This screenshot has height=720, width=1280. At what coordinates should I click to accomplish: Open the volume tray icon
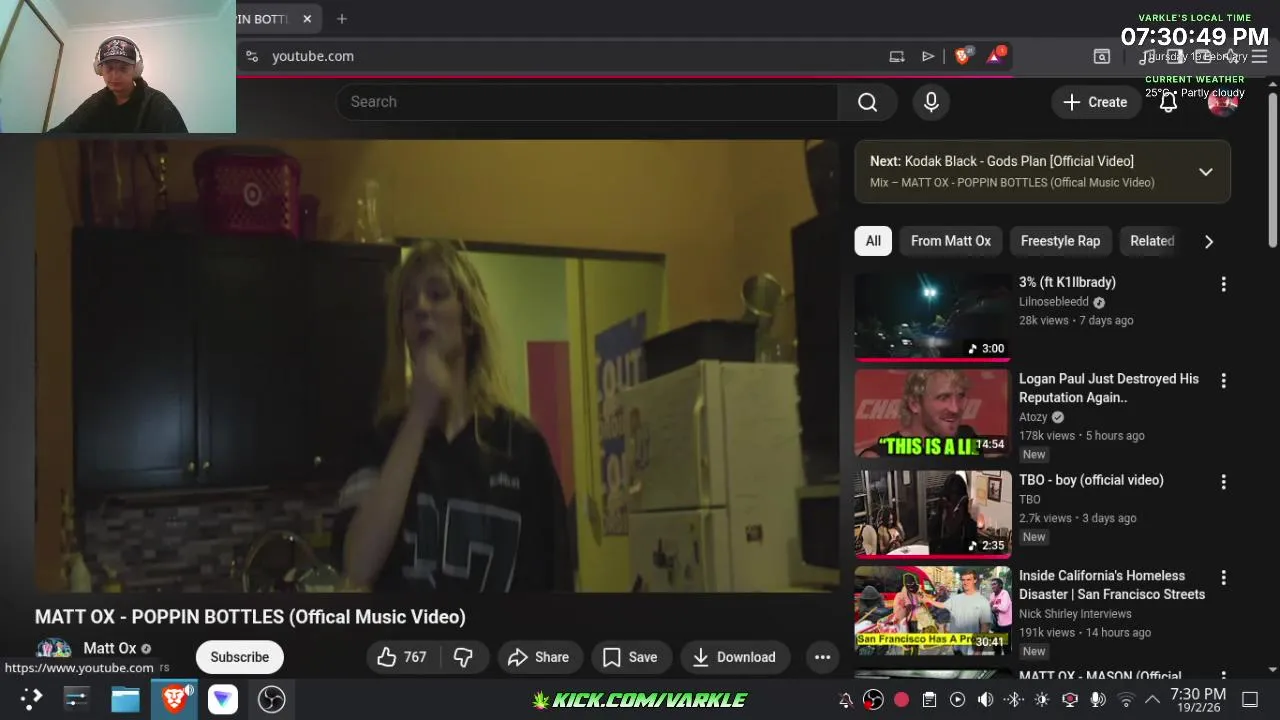pyautogui.click(x=985, y=700)
